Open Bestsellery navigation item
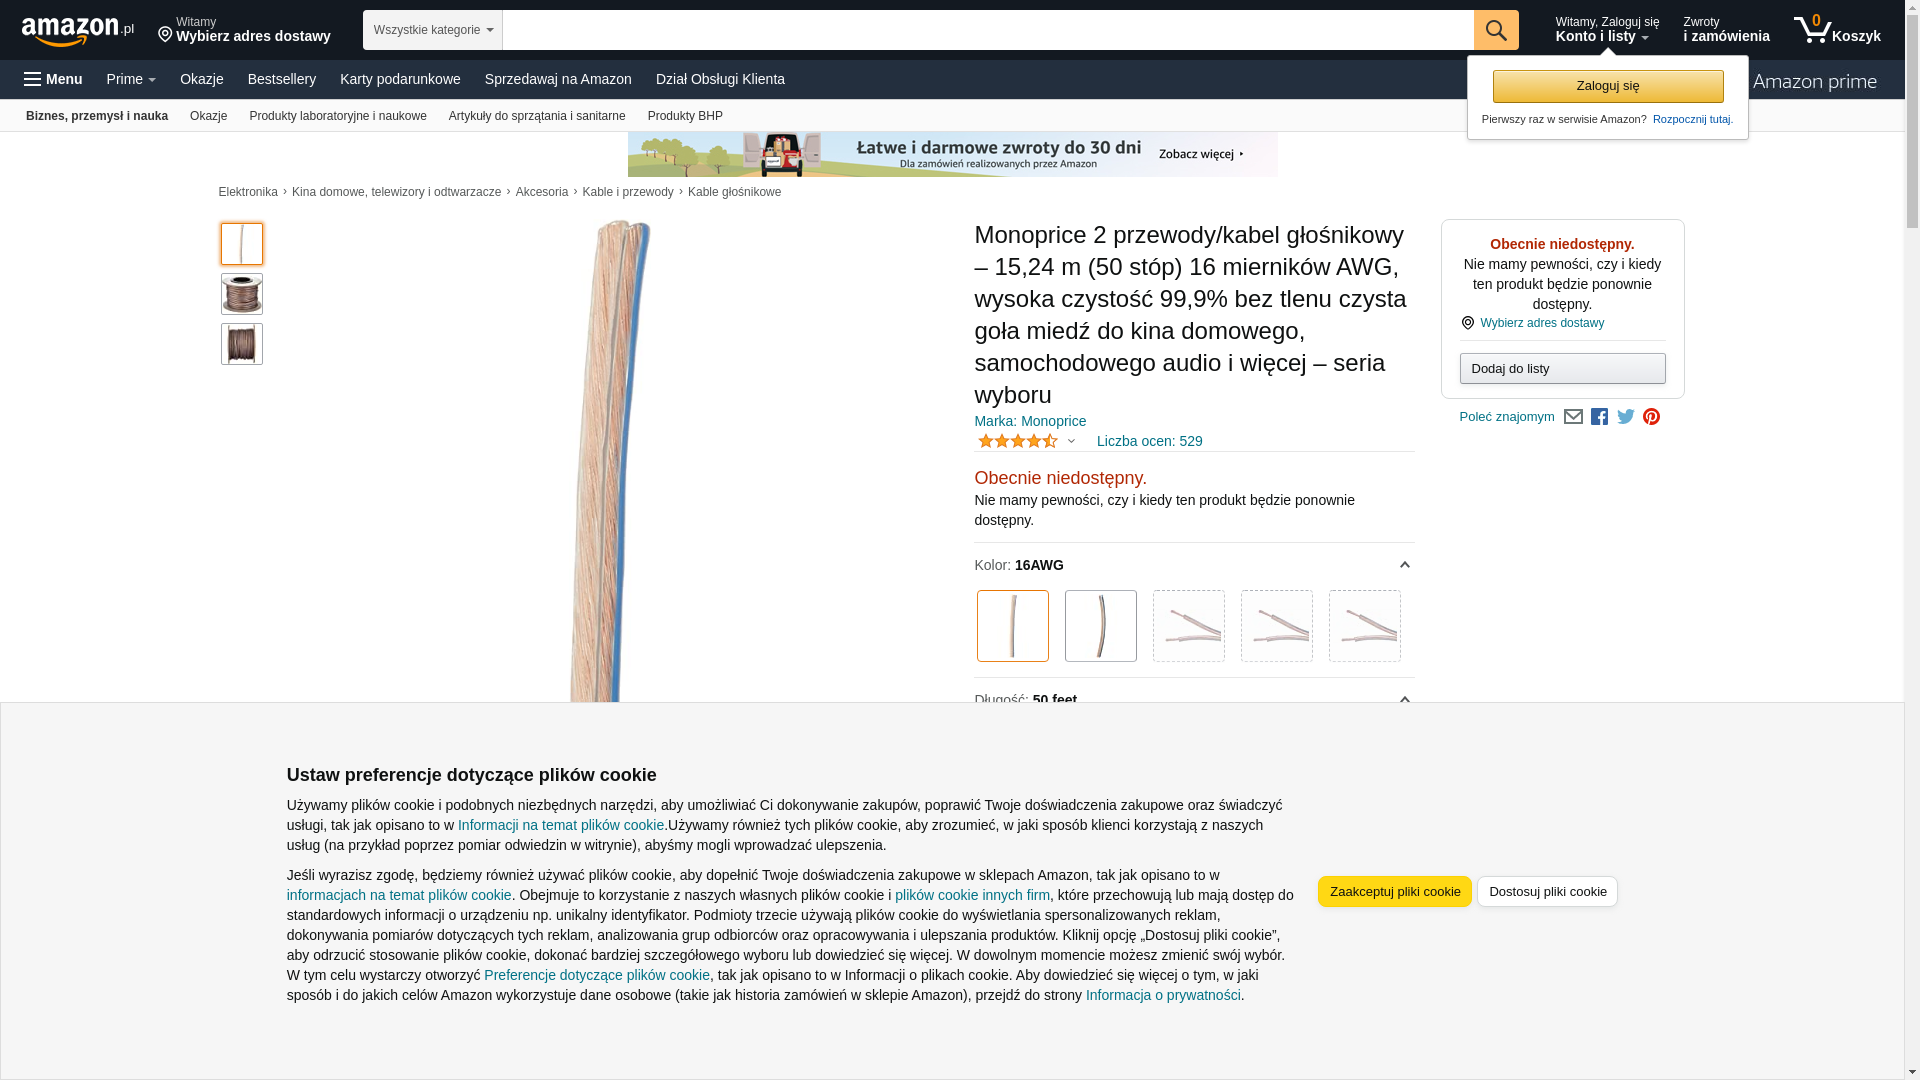1920x1080 pixels. (x=281, y=79)
